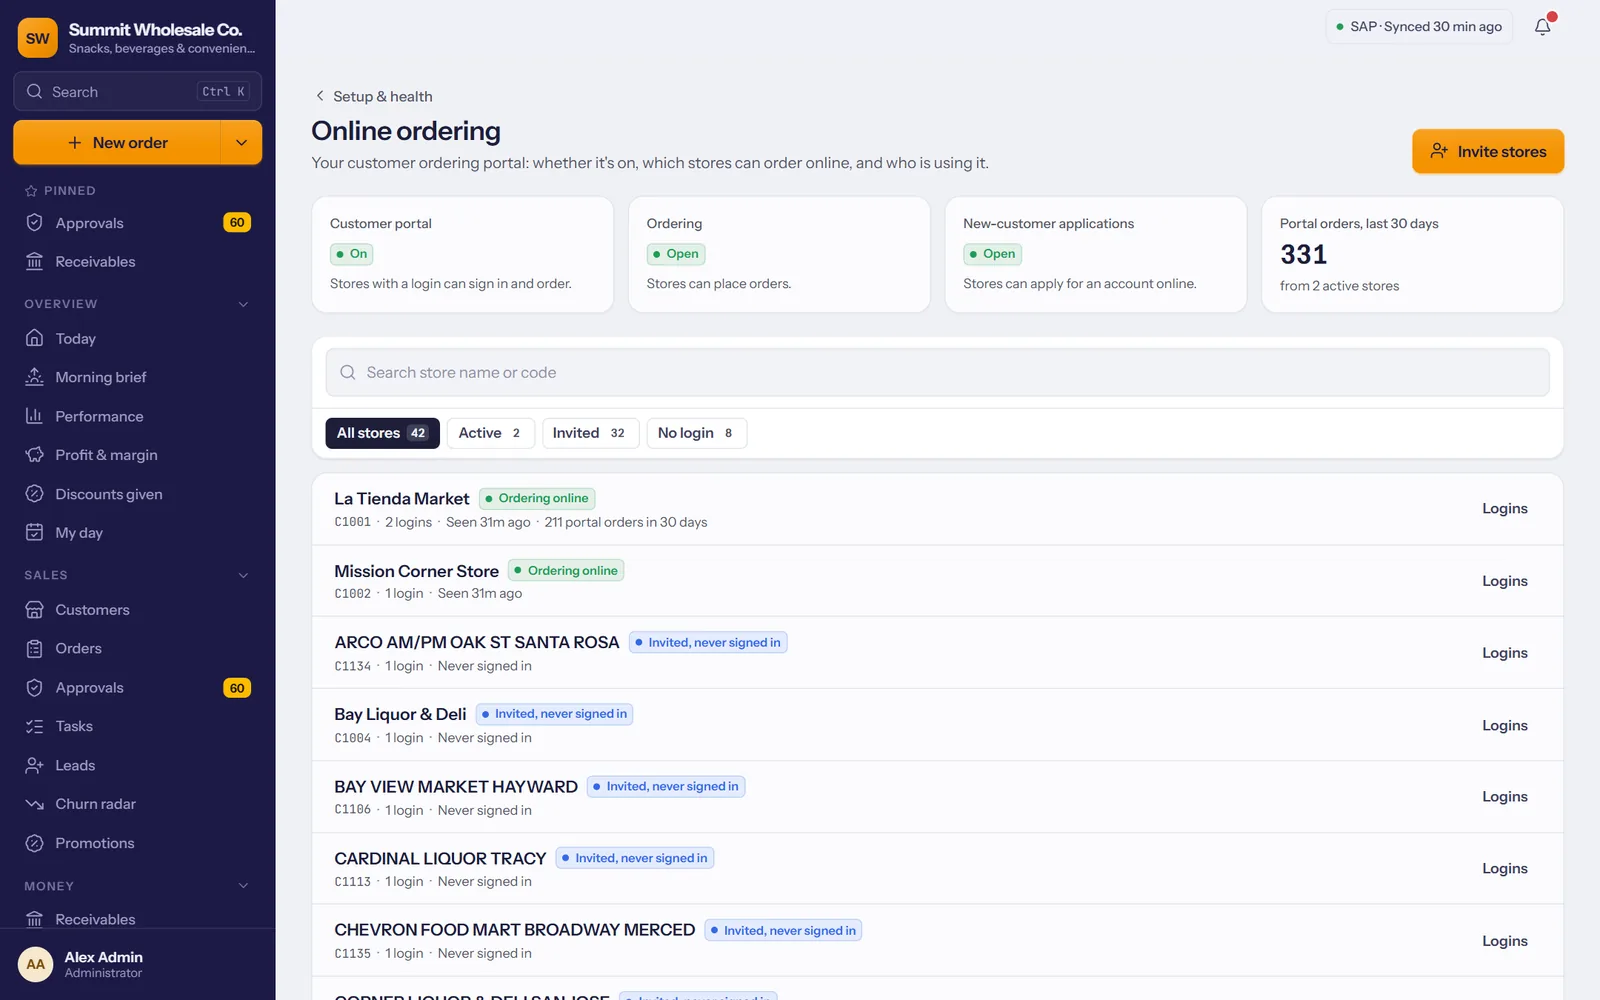Image resolution: width=1600 pixels, height=1000 pixels.
Task: Collapse the Money section
Action: (x=243, y=886)
